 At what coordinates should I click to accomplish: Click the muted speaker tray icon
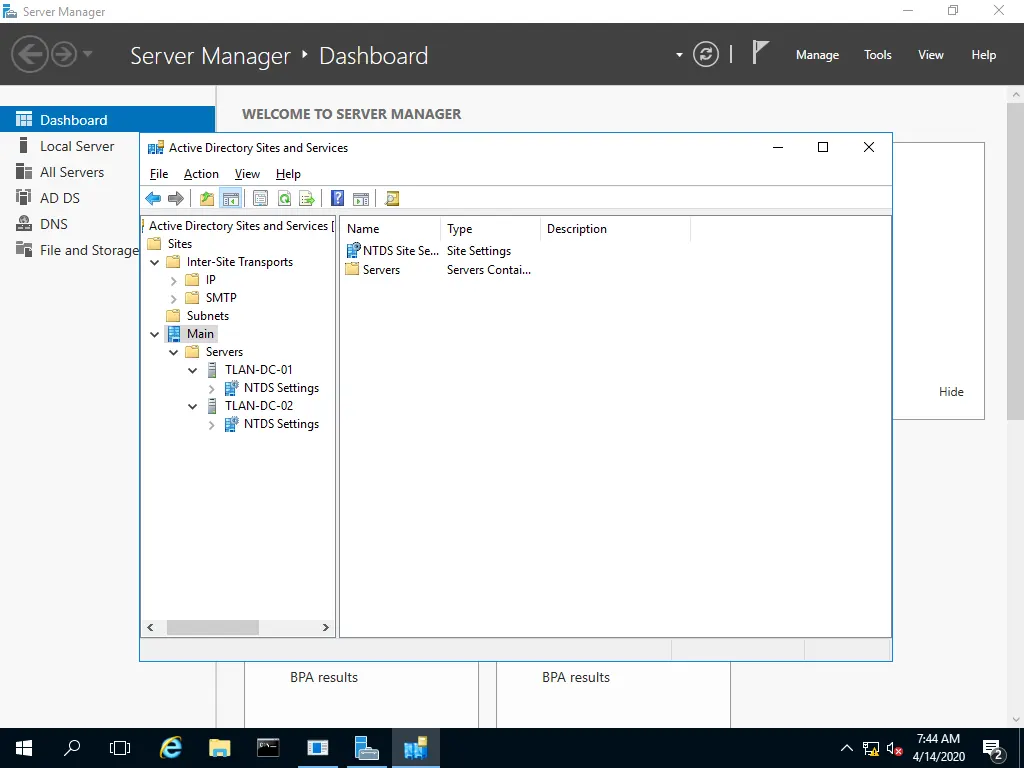coord(894,748)
